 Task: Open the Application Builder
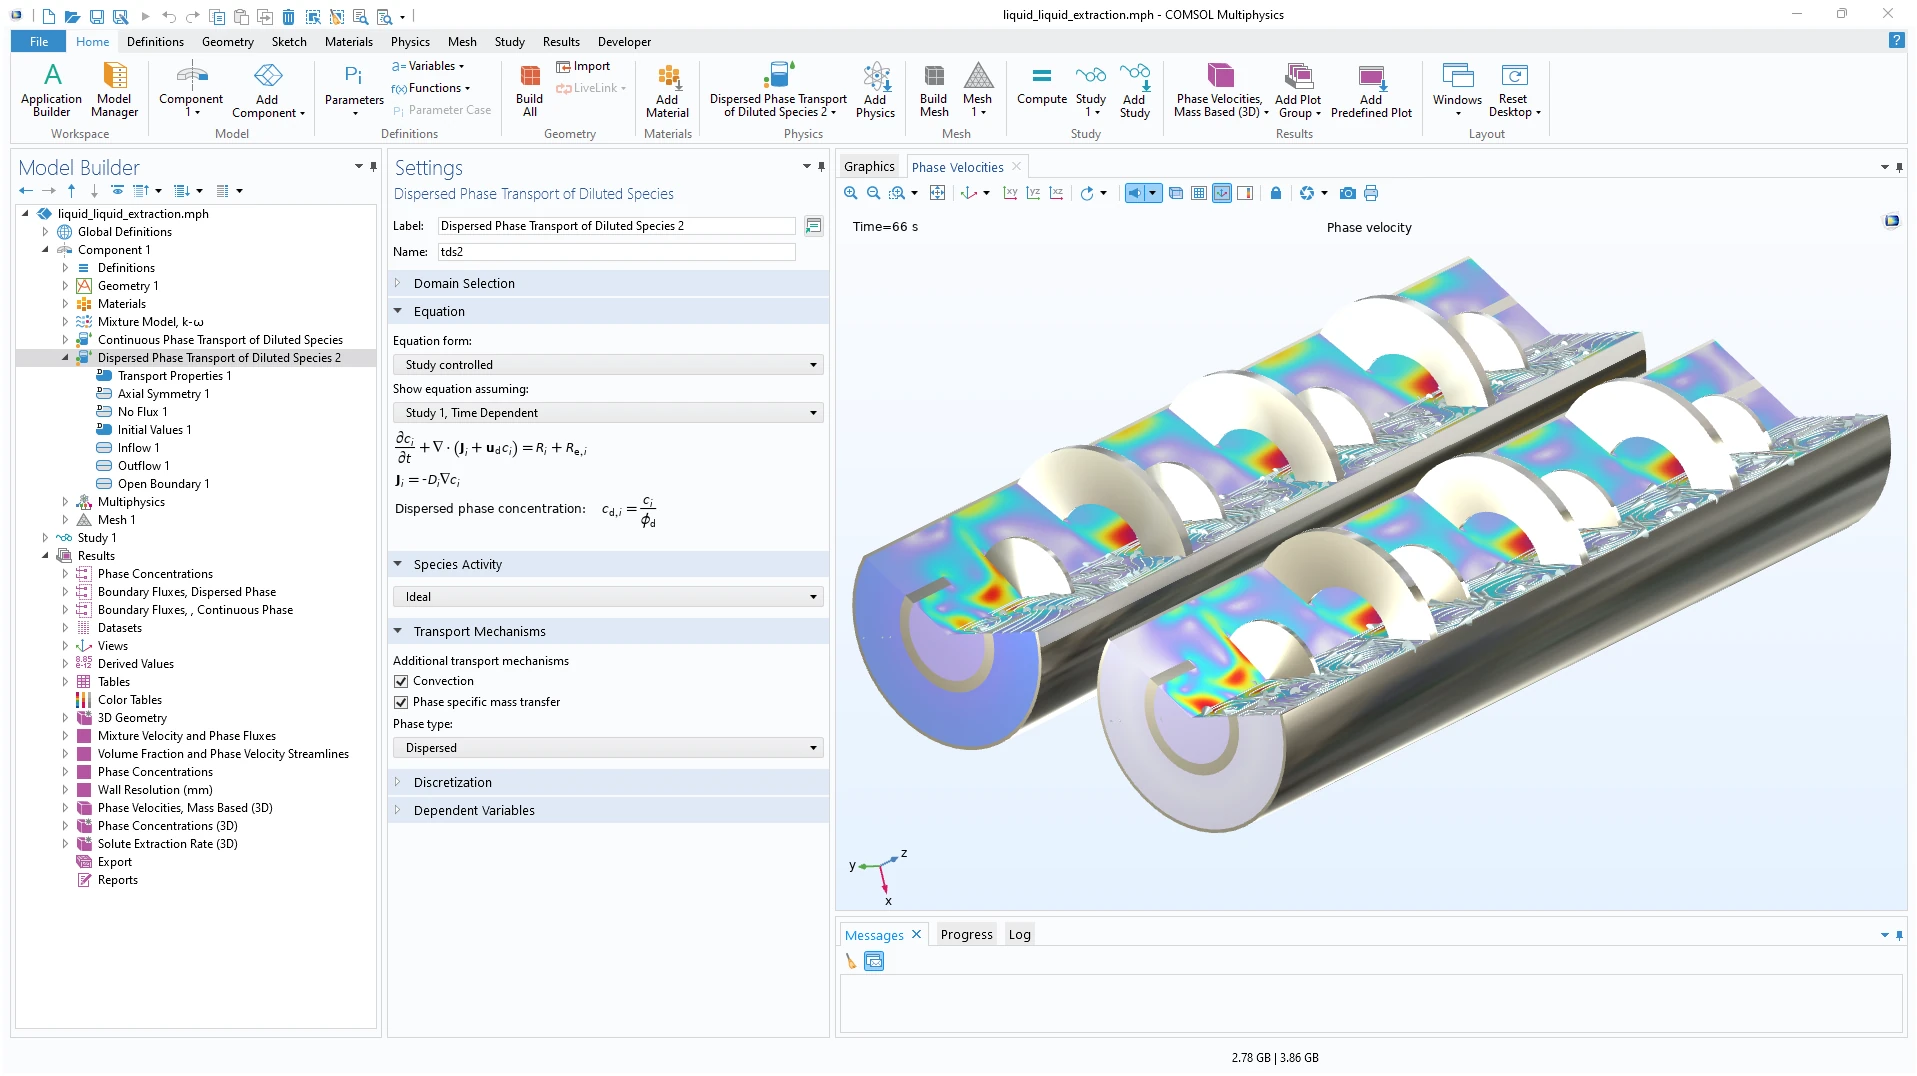pyautogui.click(x=51, y=89)
